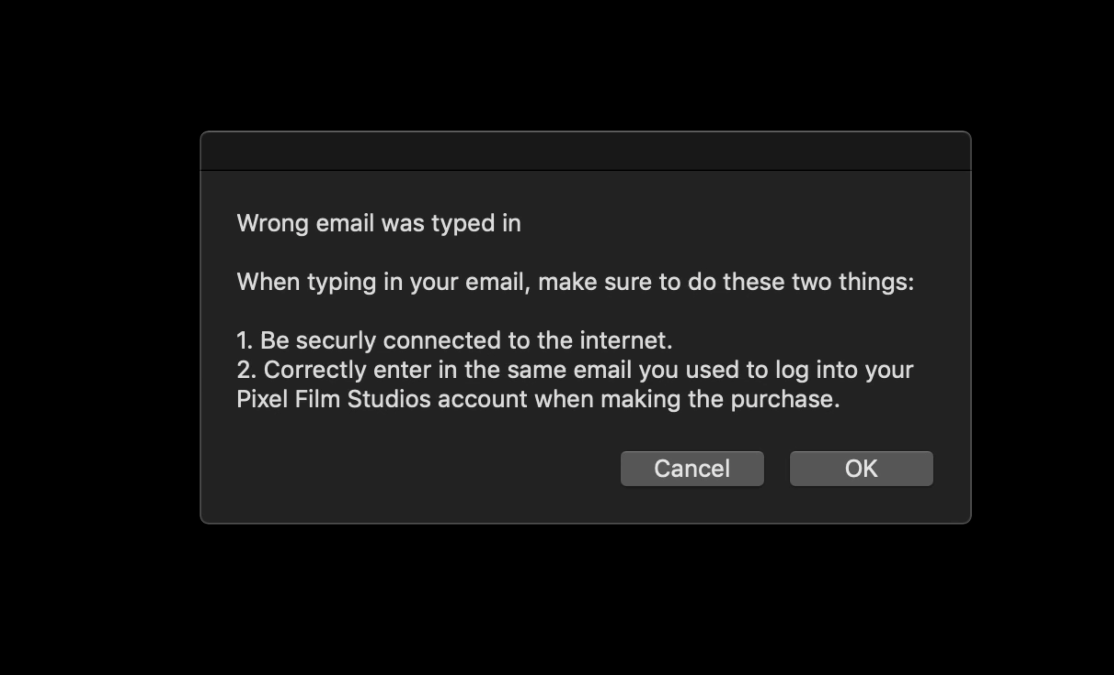
Task: Click the "When typing in your email" line
Action: click(575, 282)
